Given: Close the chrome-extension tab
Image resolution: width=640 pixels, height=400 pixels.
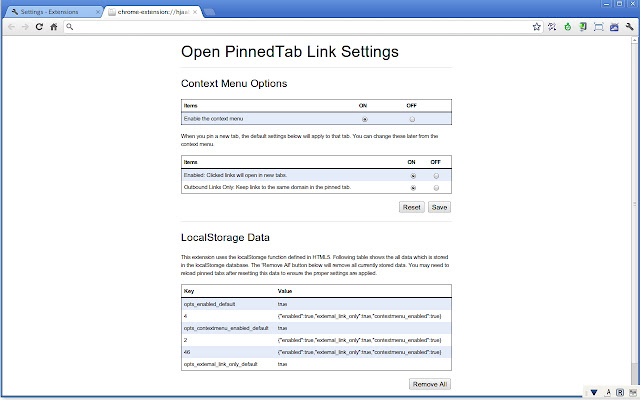Looking at the screenshot, I should (195, 12).
